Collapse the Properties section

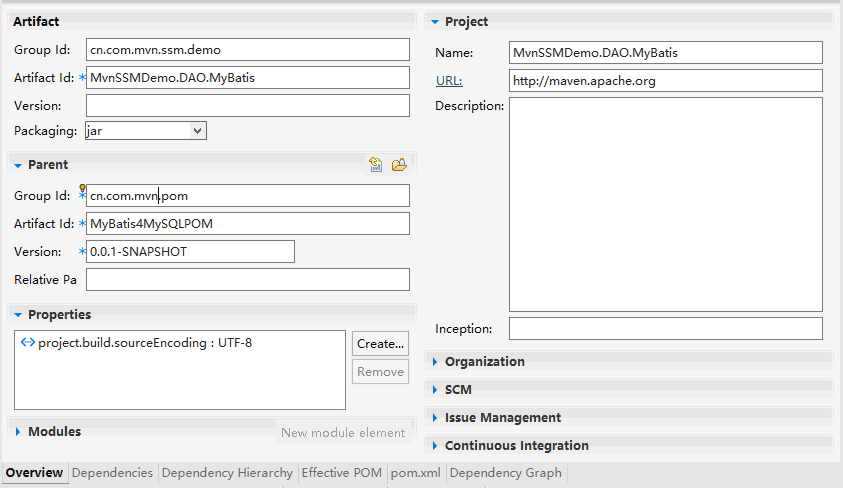pos(18,315)
